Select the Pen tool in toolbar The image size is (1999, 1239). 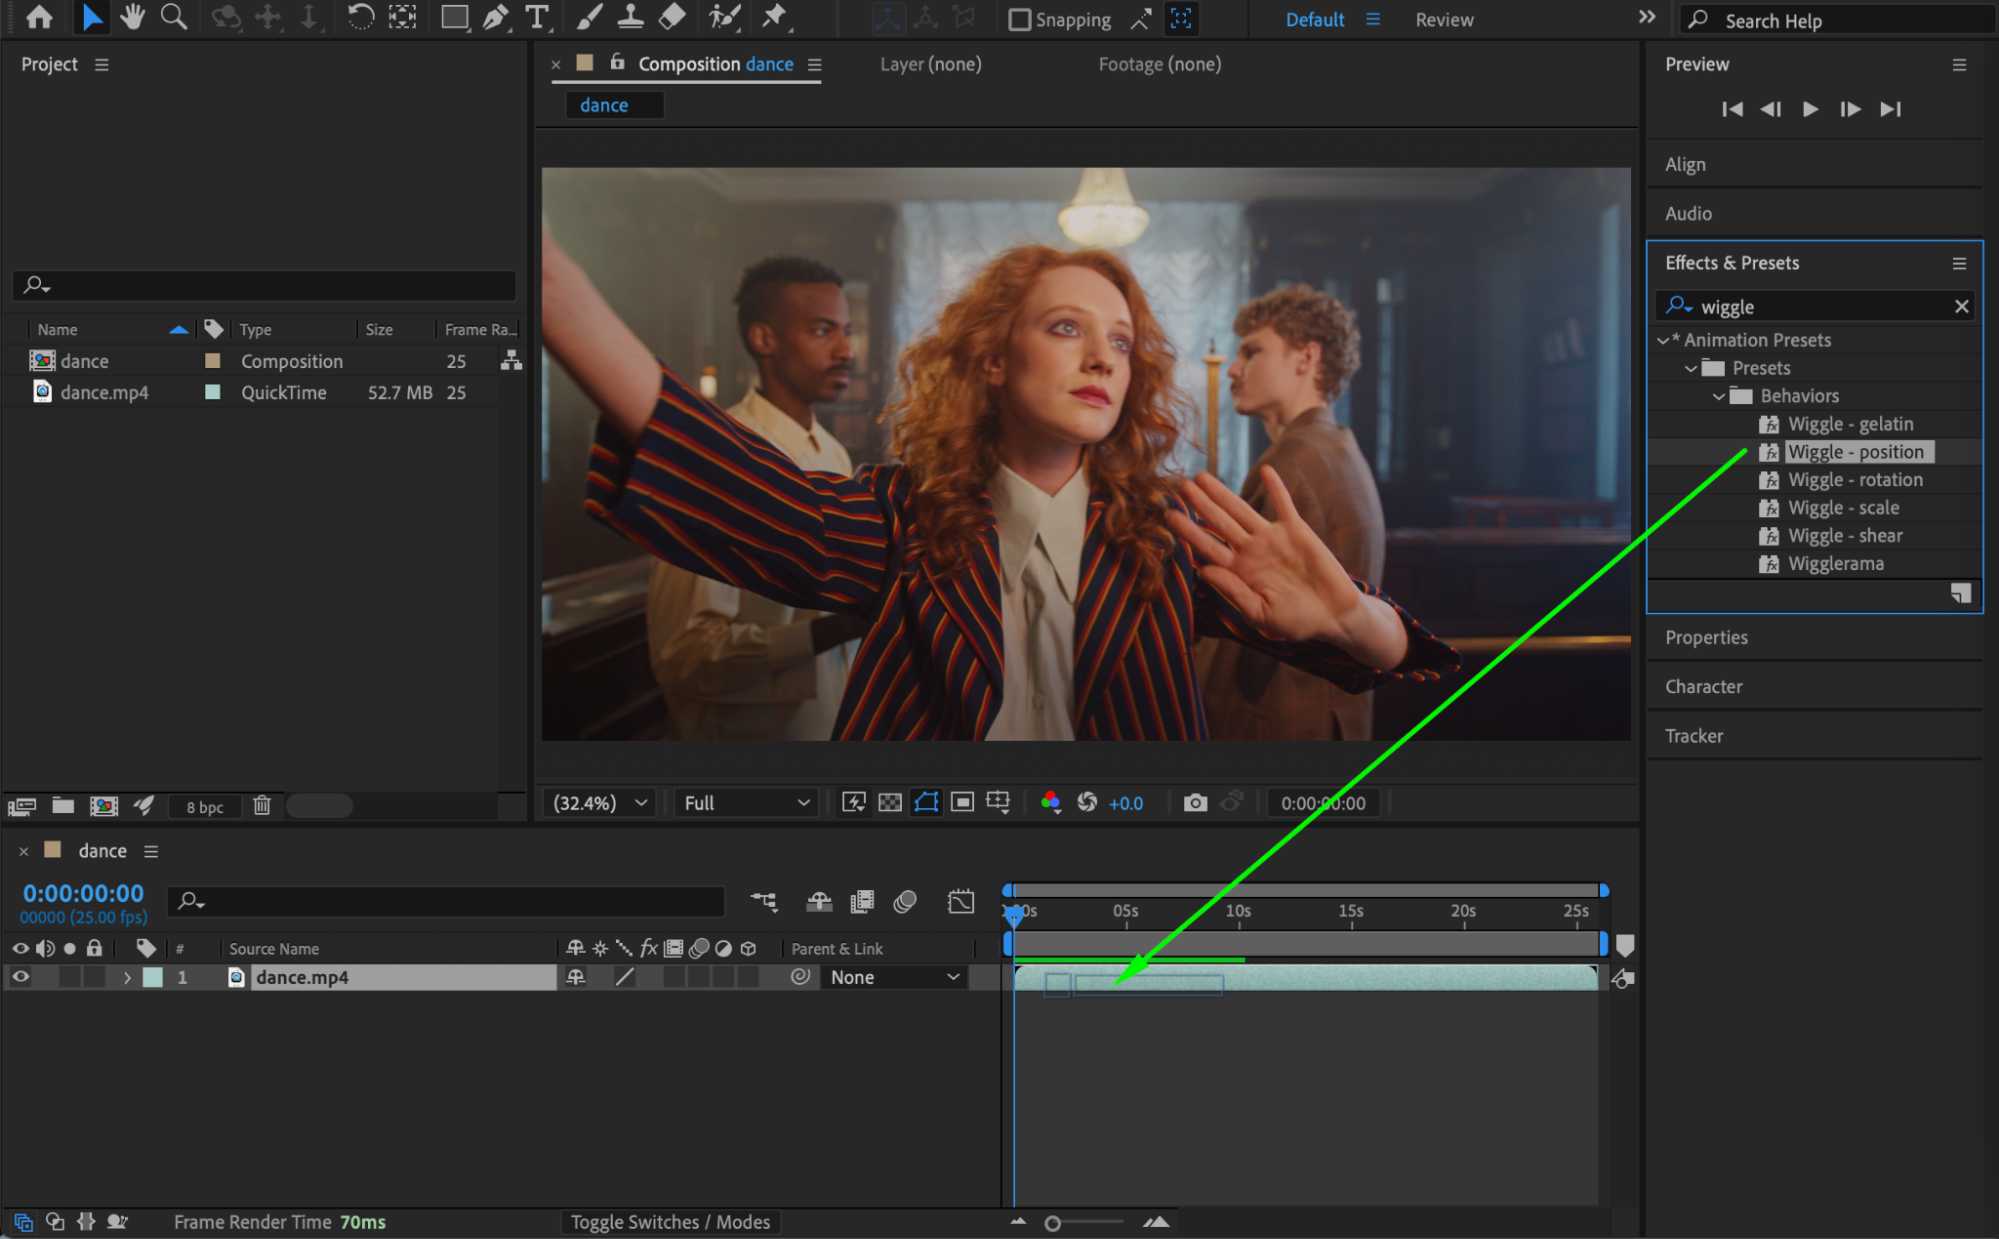click(x=495, y=17)
